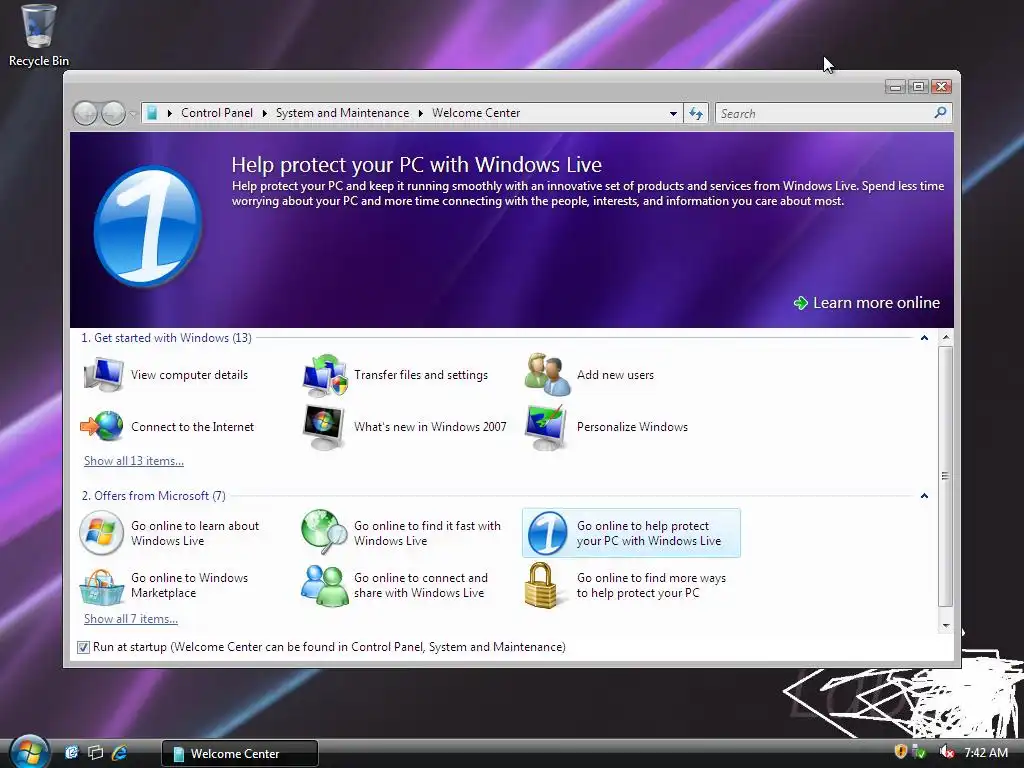Click the vertical scrollbar thumb

tap(945, 476)
